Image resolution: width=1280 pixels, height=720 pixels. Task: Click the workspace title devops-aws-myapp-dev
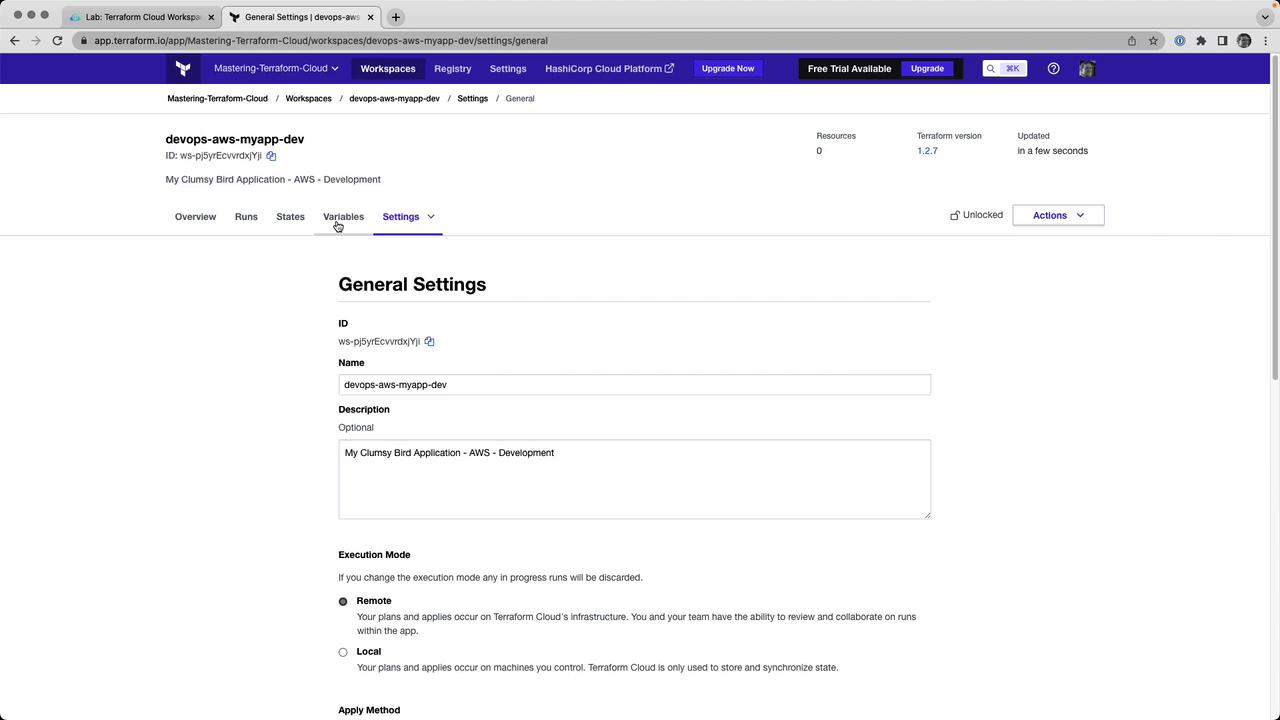(x=235, y=140)
